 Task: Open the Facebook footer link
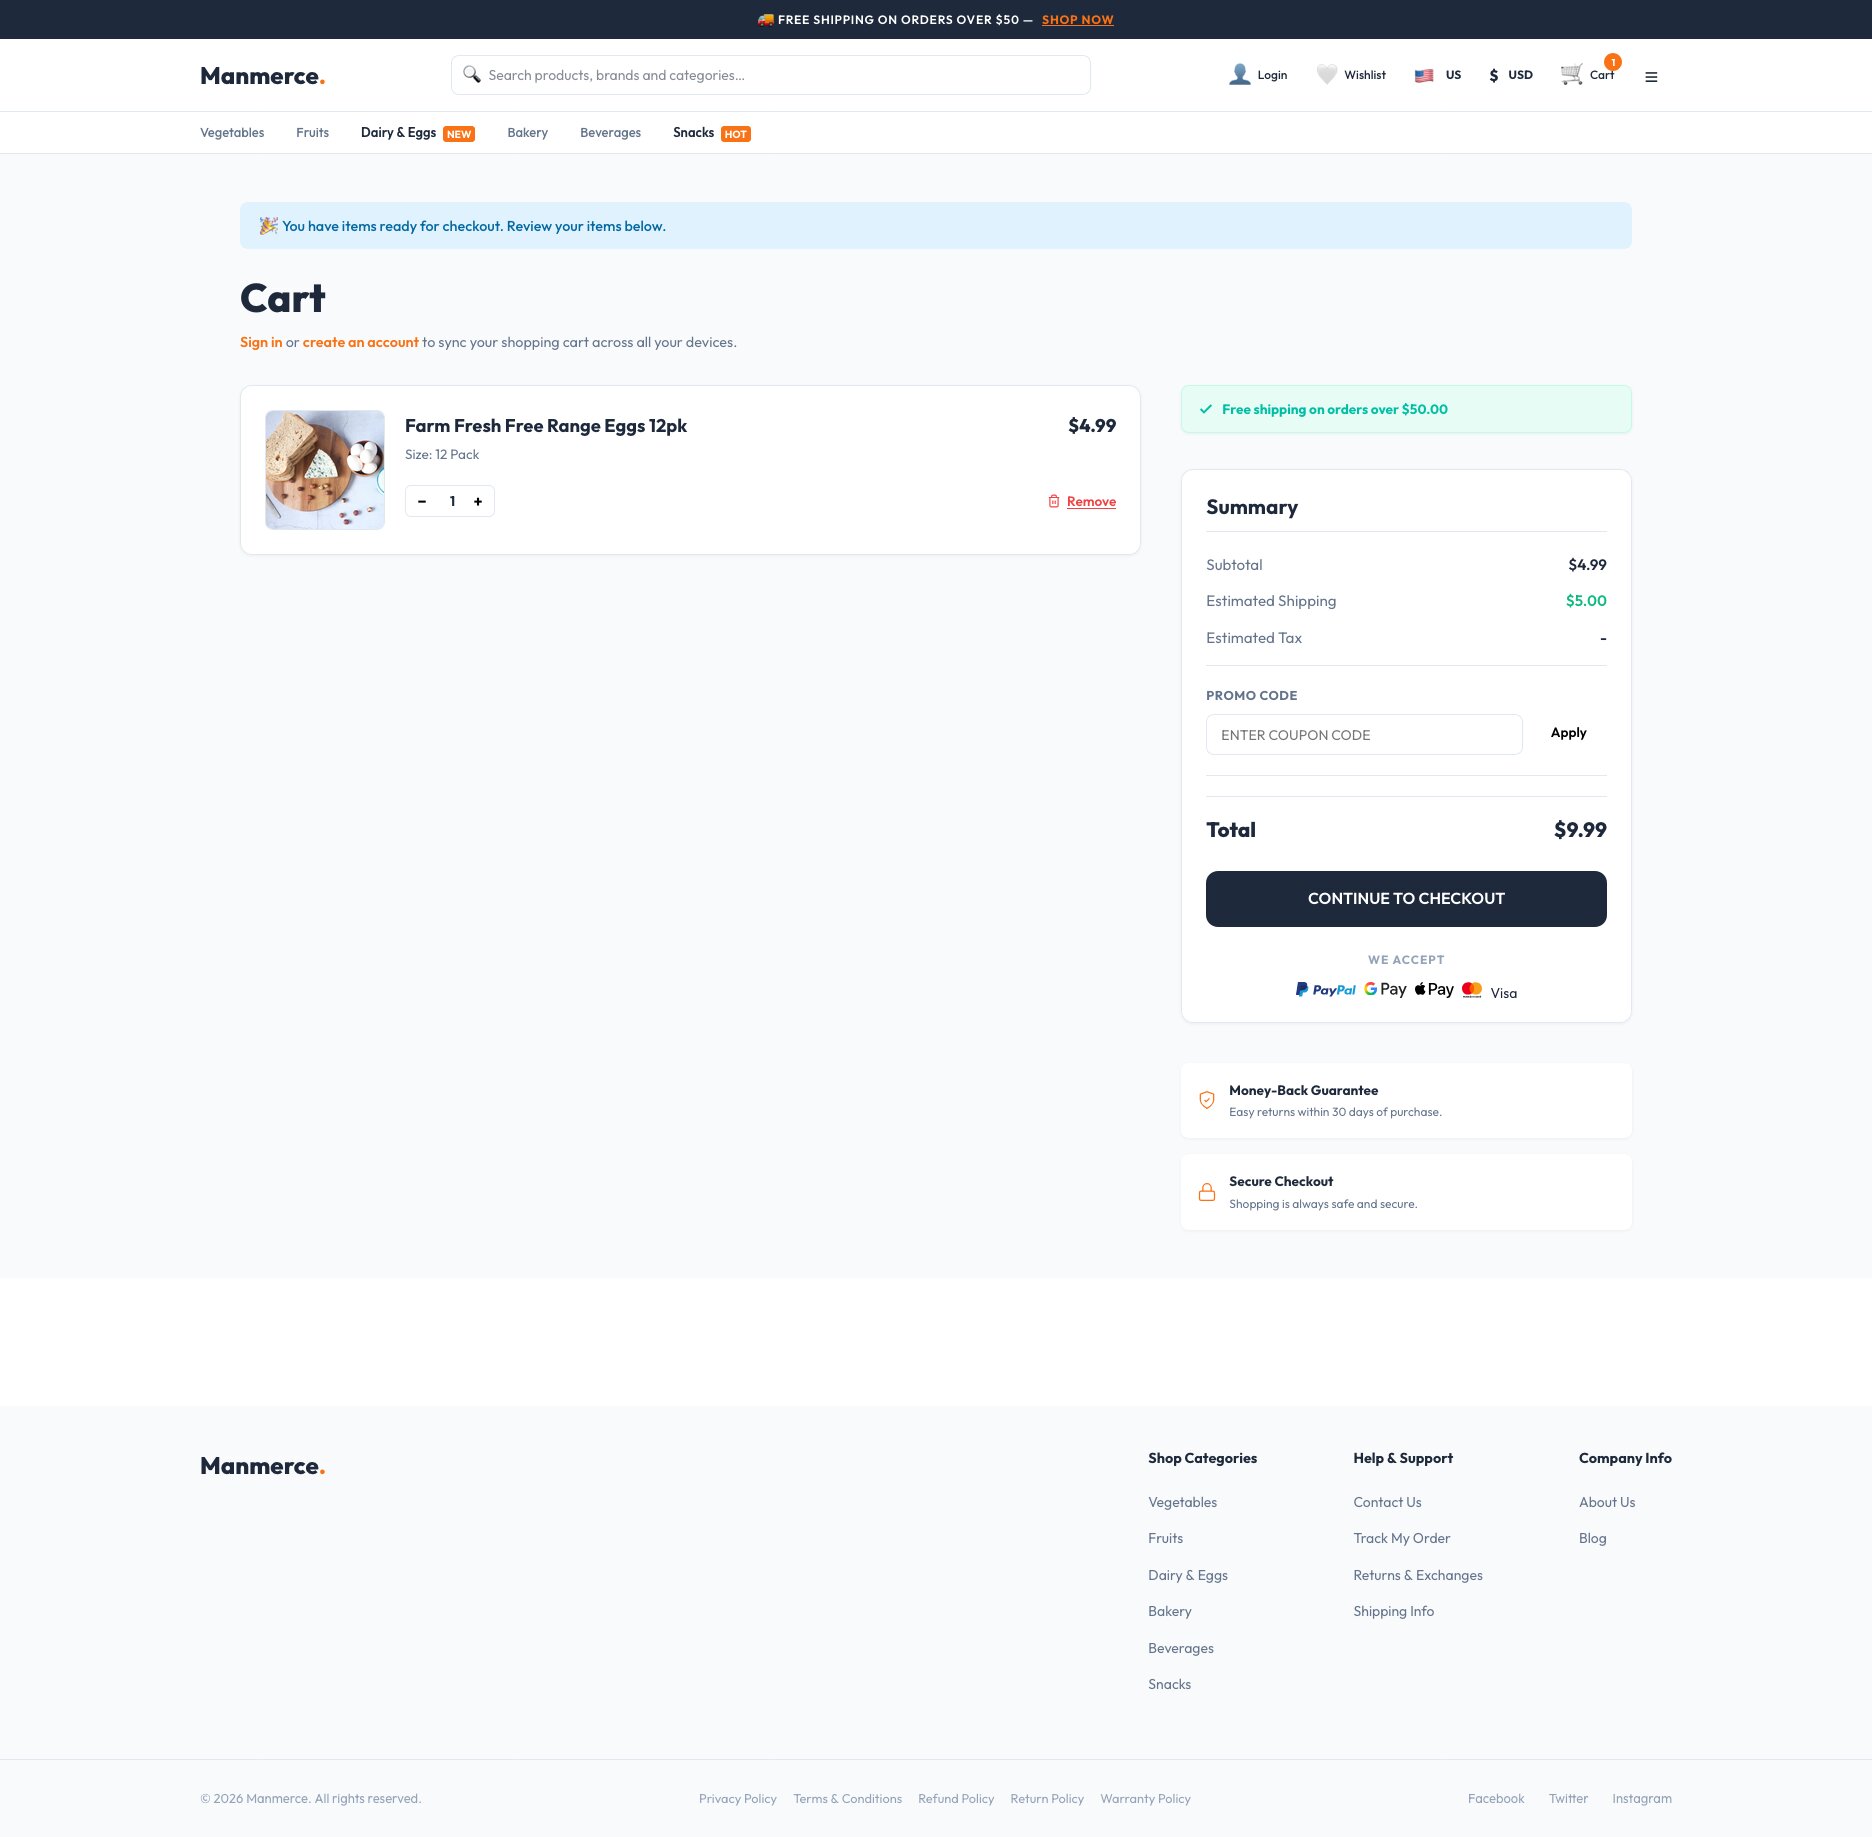pyautogui.click(x=1496, y=1798)
